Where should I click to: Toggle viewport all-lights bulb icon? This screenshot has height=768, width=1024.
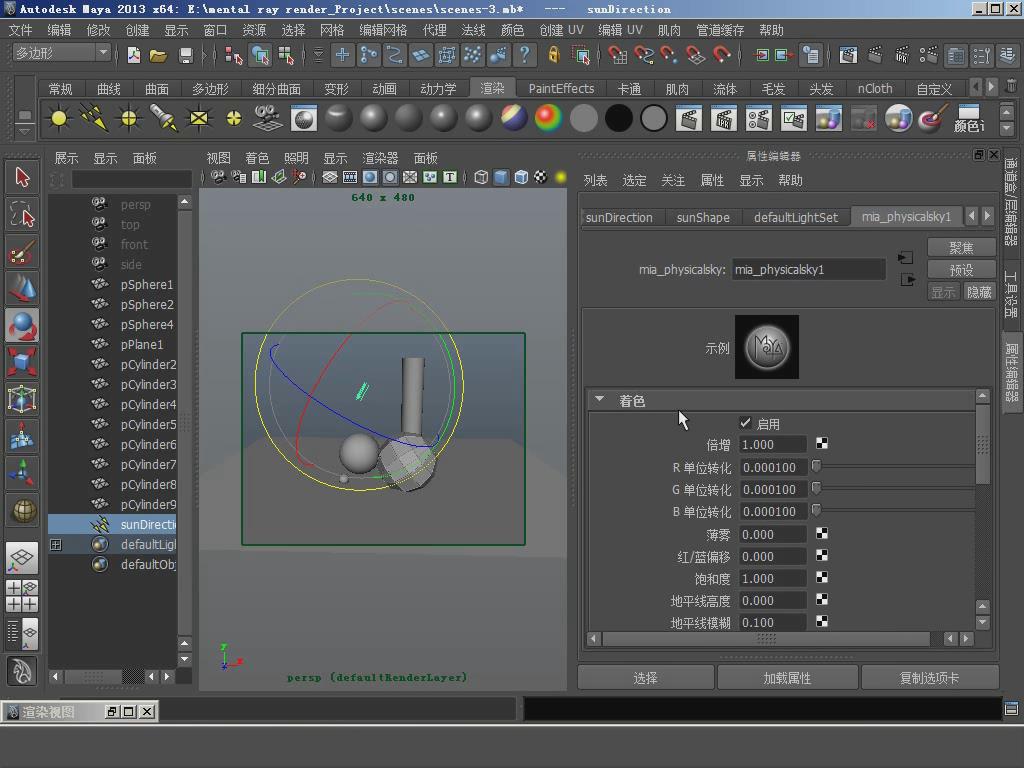tap(560, 177)
